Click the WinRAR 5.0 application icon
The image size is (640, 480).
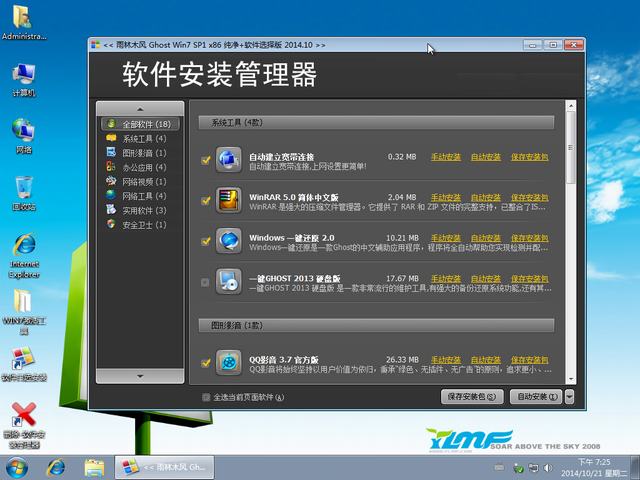229,199
